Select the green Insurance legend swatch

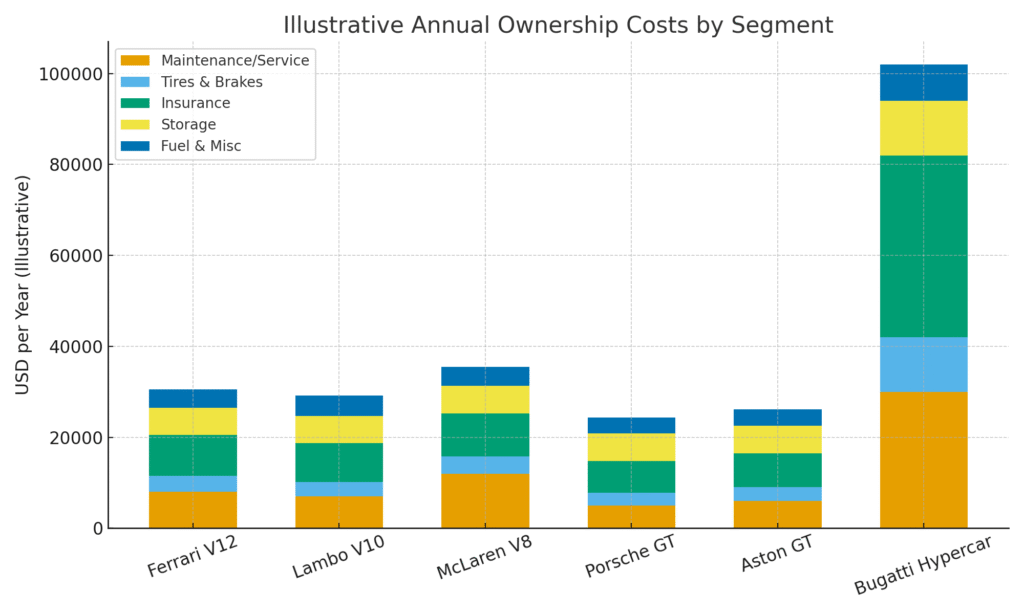[x=135, y=103]
